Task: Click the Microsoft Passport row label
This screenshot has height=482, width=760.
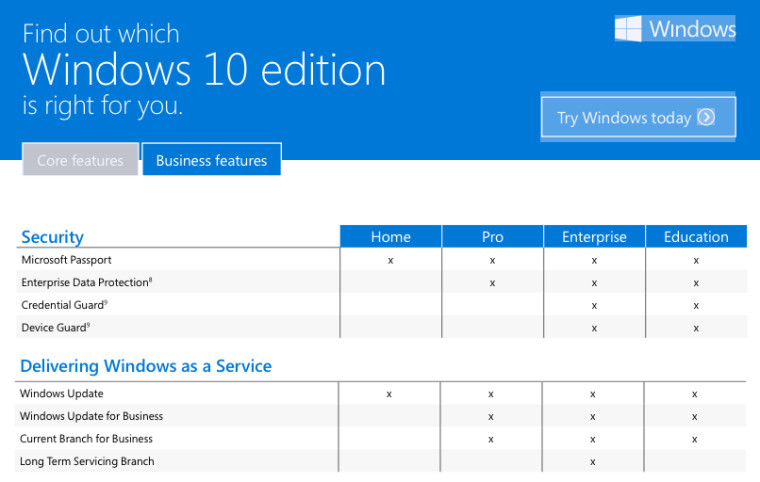Action: 66,260
